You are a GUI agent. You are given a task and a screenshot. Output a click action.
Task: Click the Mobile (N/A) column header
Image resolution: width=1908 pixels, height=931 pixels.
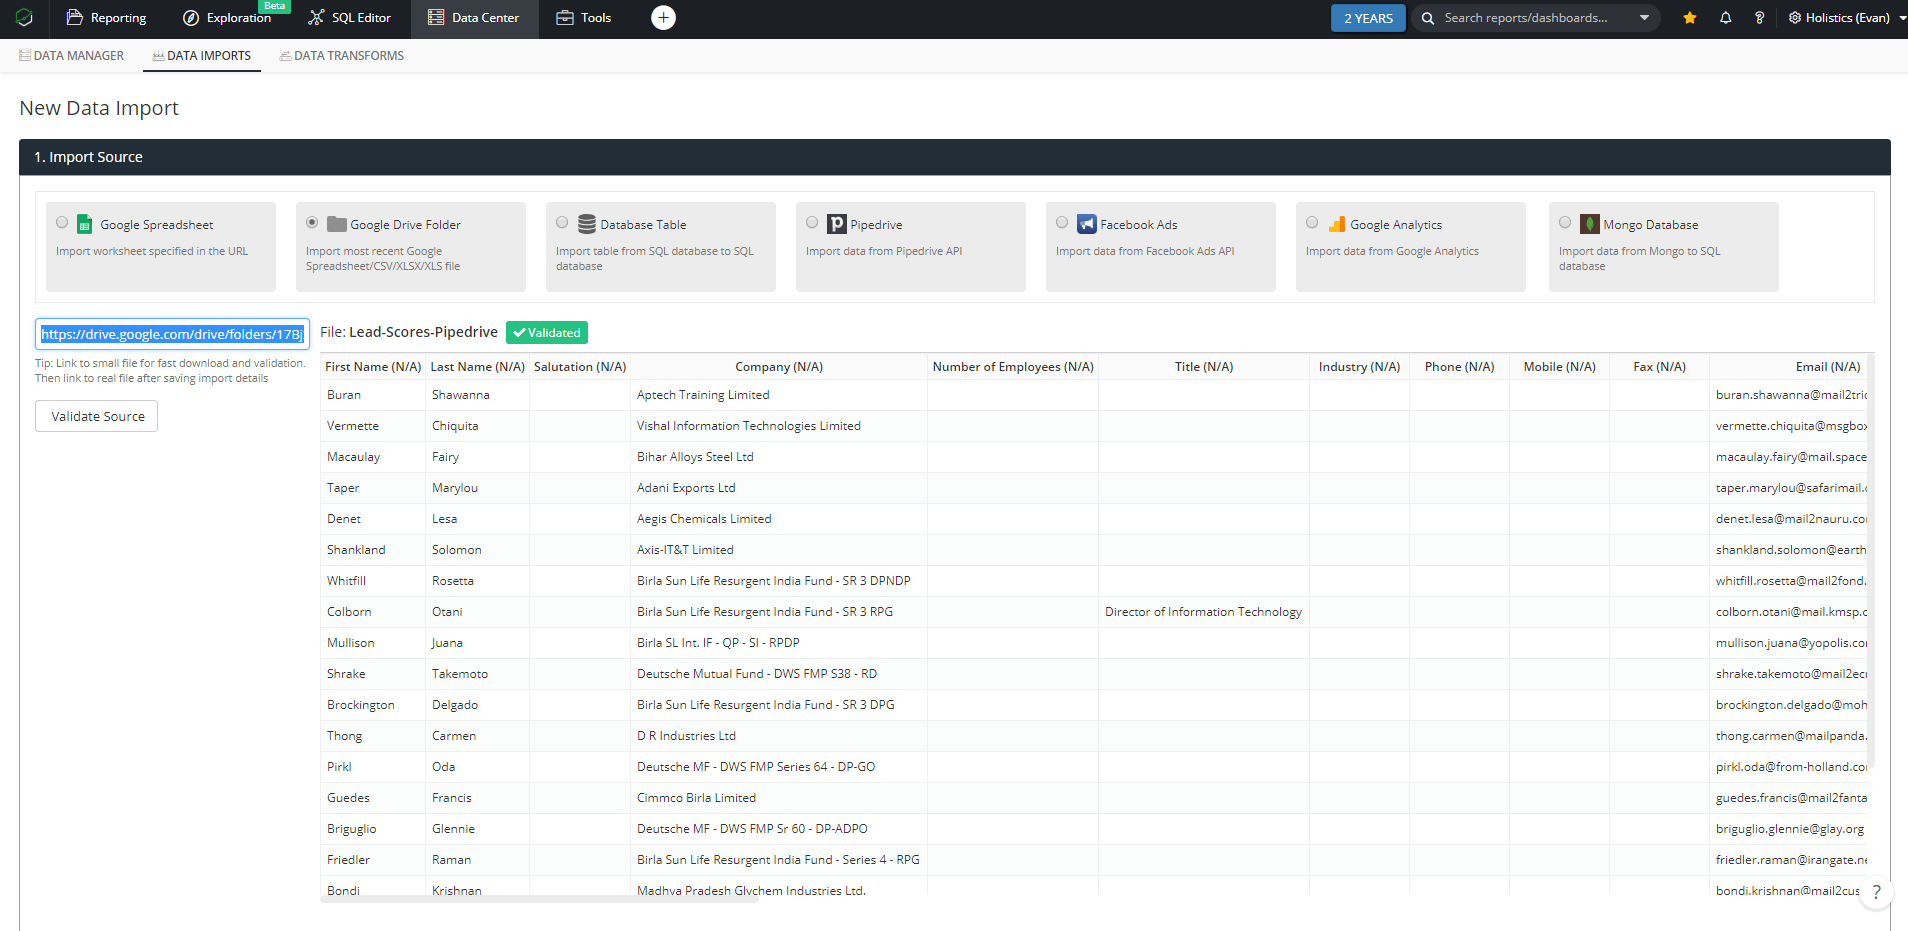pos(1560,367)
